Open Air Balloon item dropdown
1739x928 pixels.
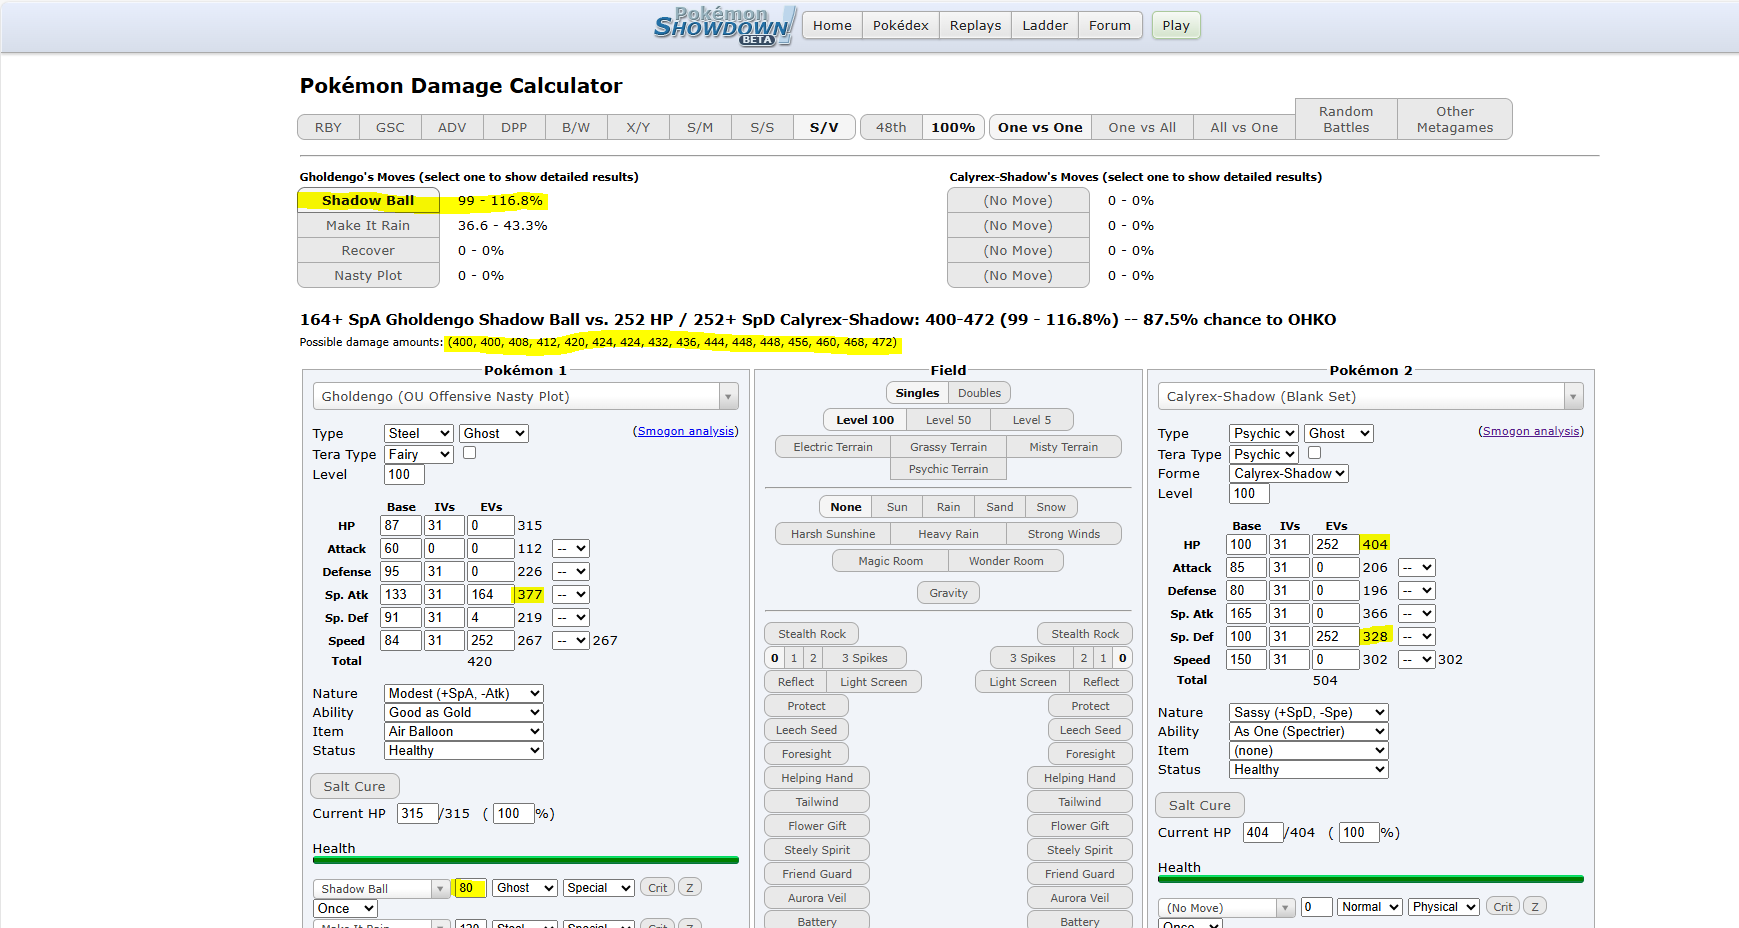pos(464,731)
